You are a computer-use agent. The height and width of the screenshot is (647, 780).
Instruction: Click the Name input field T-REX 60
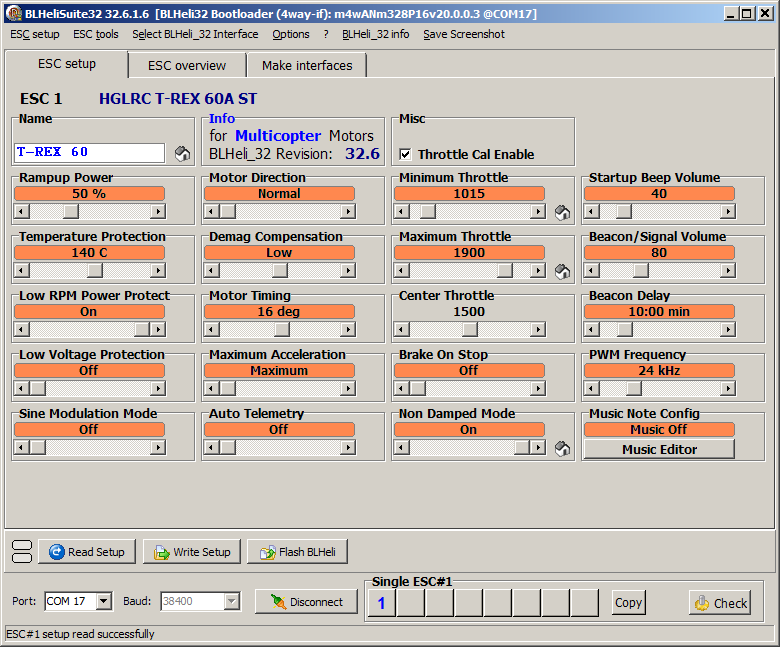pos(90,153)
